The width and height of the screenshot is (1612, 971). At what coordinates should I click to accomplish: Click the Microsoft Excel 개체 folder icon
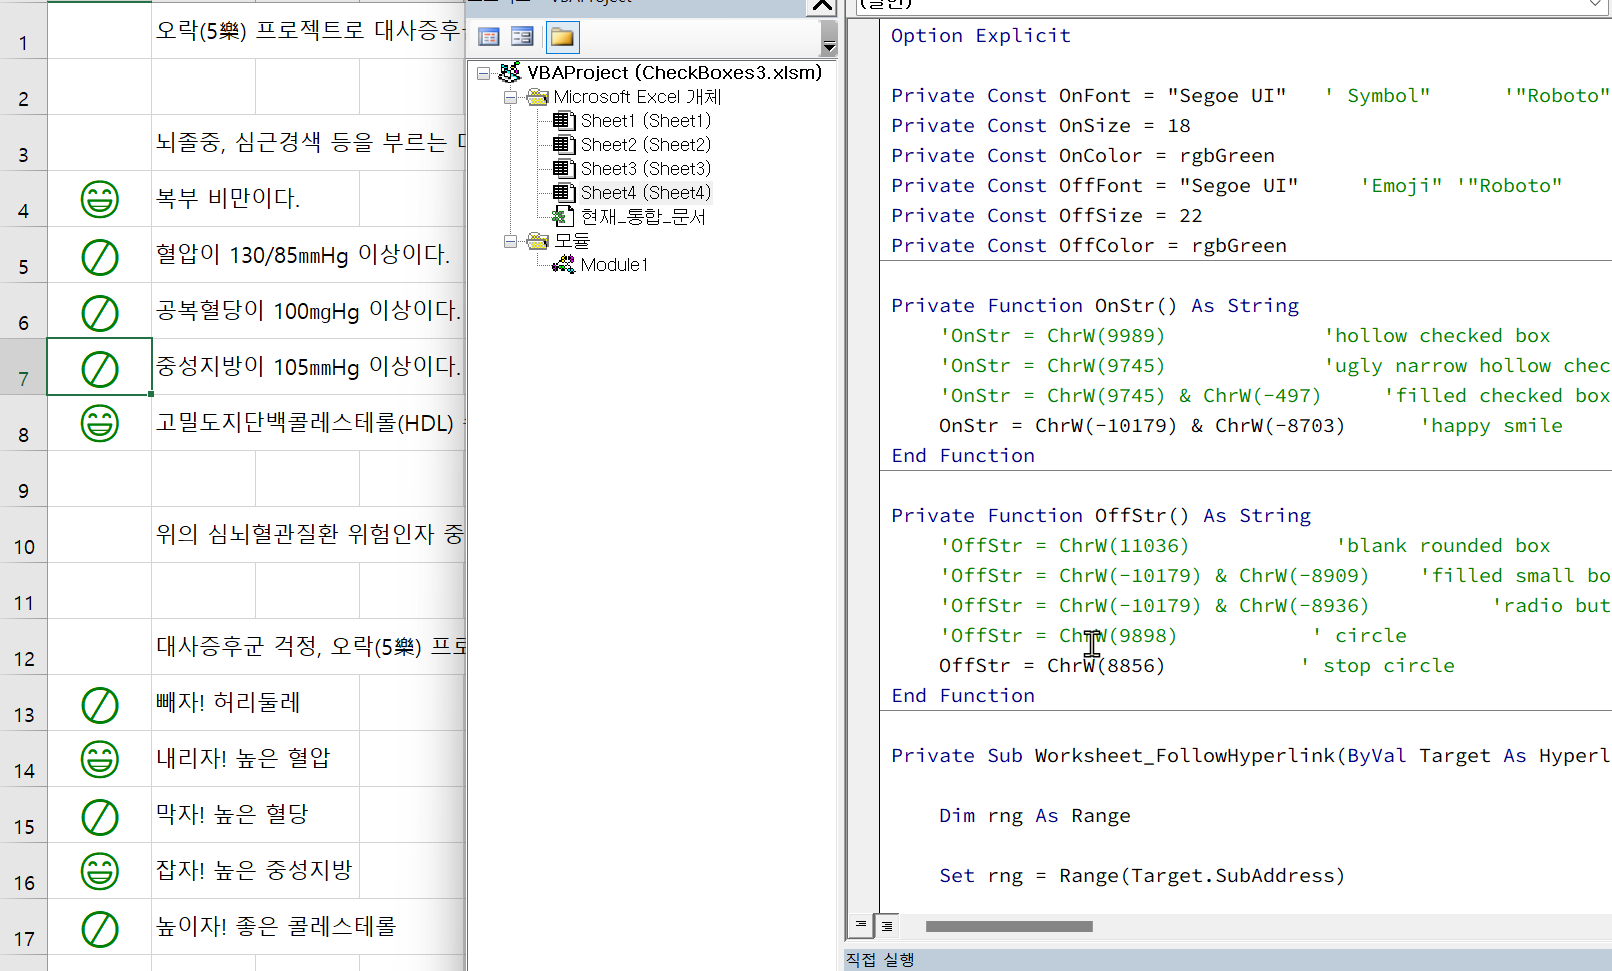[538, 97]
